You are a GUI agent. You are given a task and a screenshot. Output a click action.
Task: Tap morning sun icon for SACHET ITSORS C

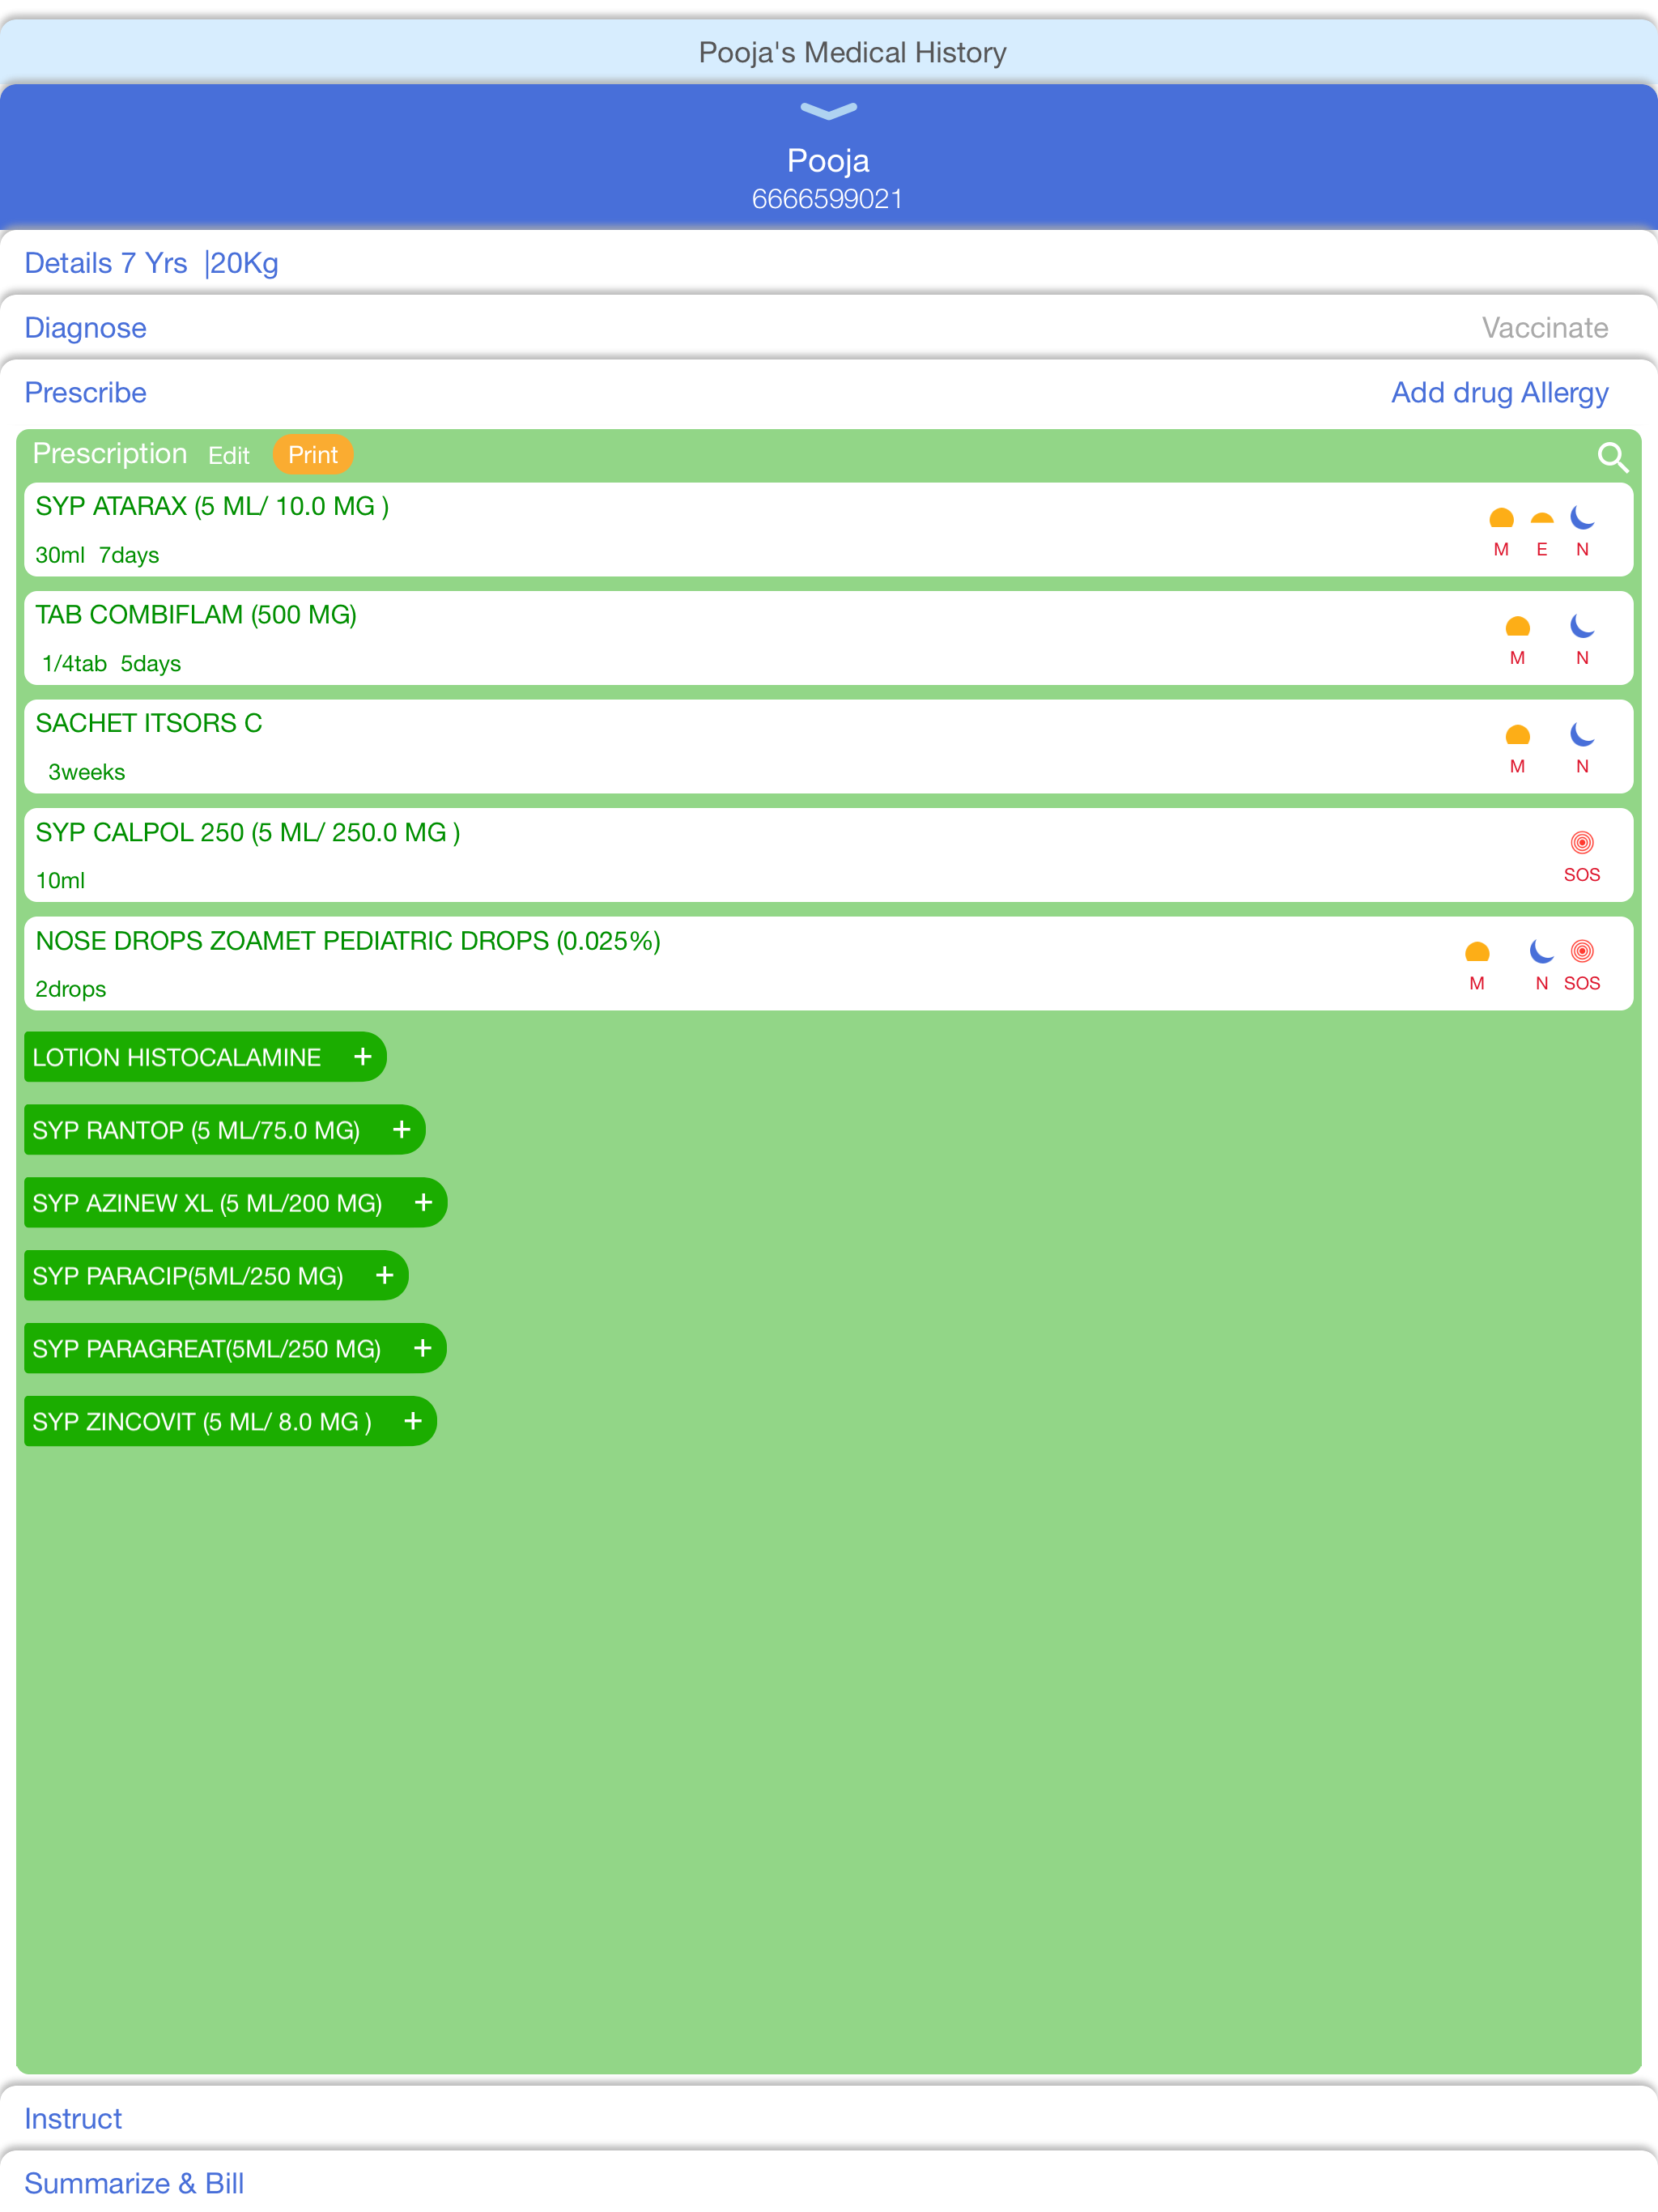tap(1517, 735)
